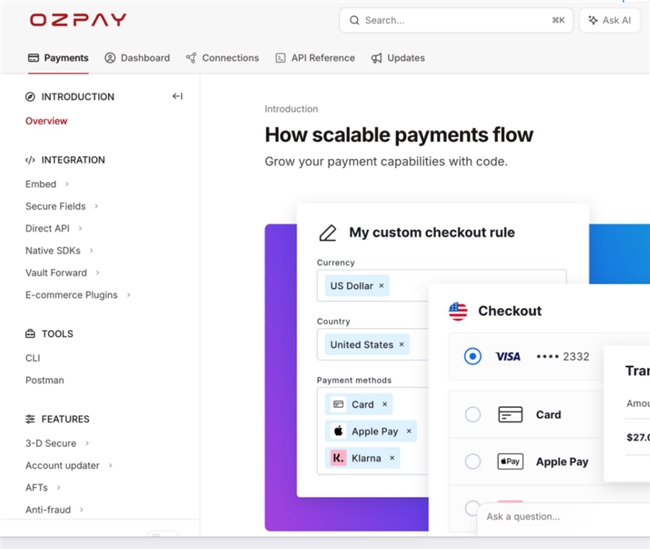Open the Postman link in Tools
650x549 pixels.
[x=44, y=380]
